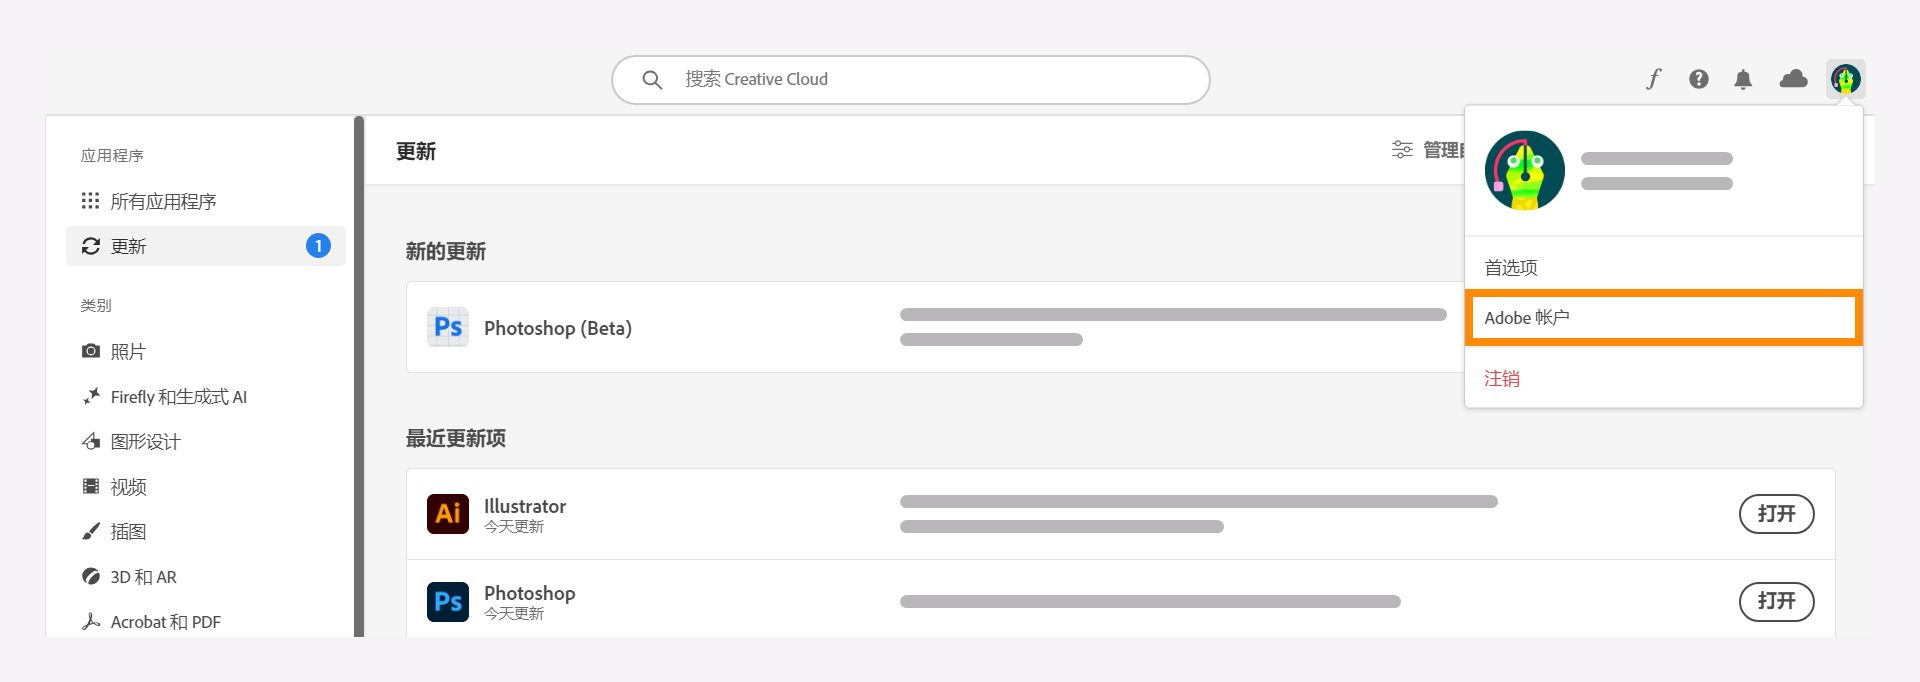
Task: Click the Illustrator app icon
Action: (x=447, y=513)
